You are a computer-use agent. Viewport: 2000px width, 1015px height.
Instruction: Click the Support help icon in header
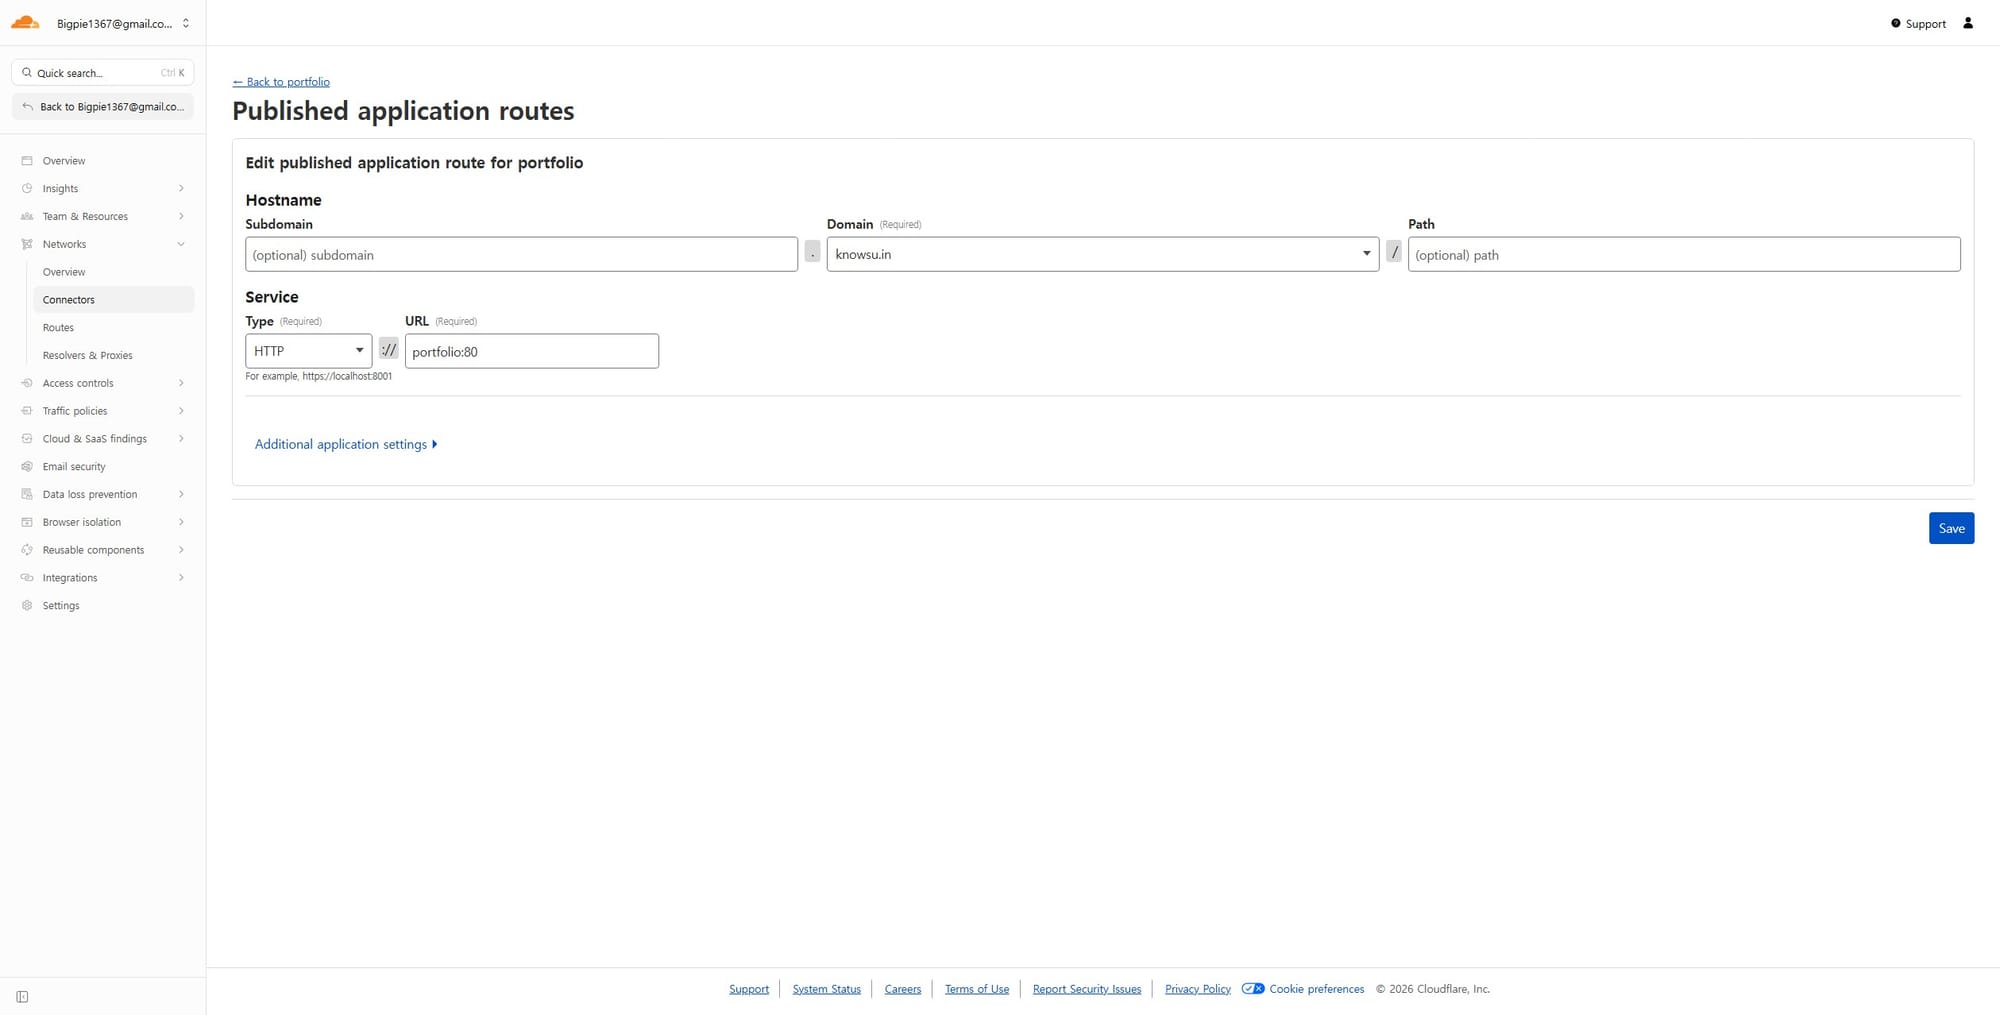pyautogui.click(x=1895, y=23)
